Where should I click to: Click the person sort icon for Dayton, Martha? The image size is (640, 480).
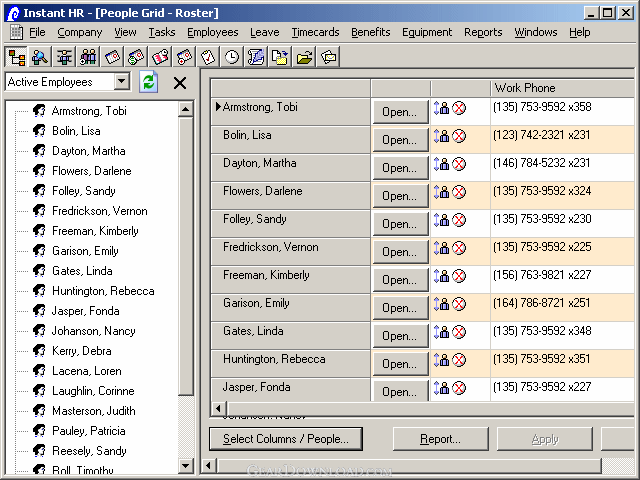(x=441, y=164)
